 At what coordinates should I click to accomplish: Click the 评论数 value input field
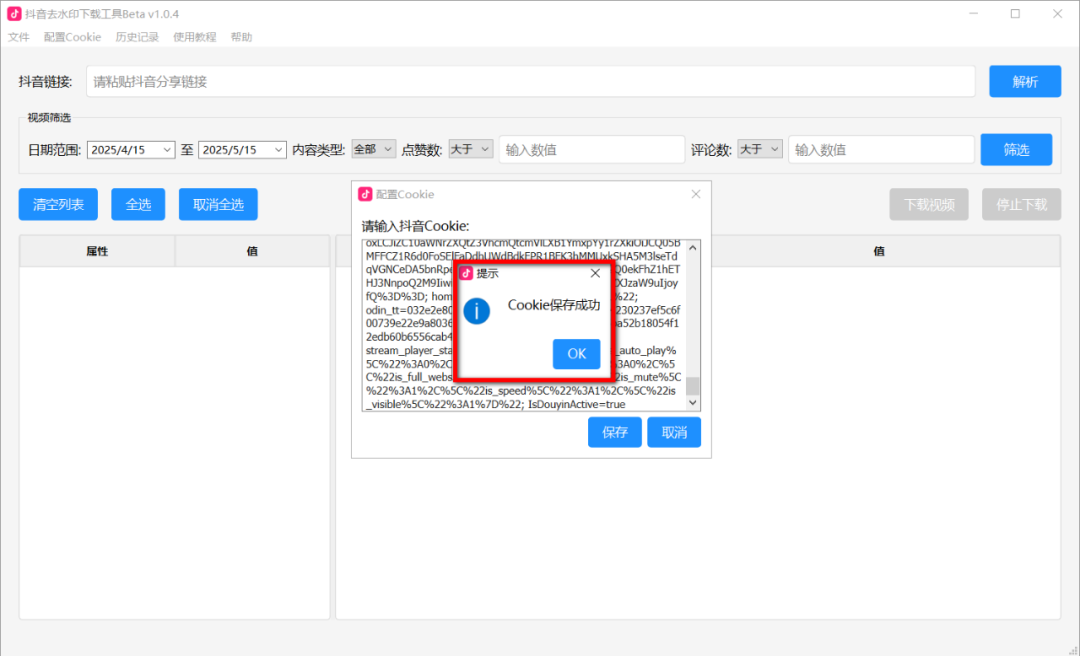(x=881, y=150)
